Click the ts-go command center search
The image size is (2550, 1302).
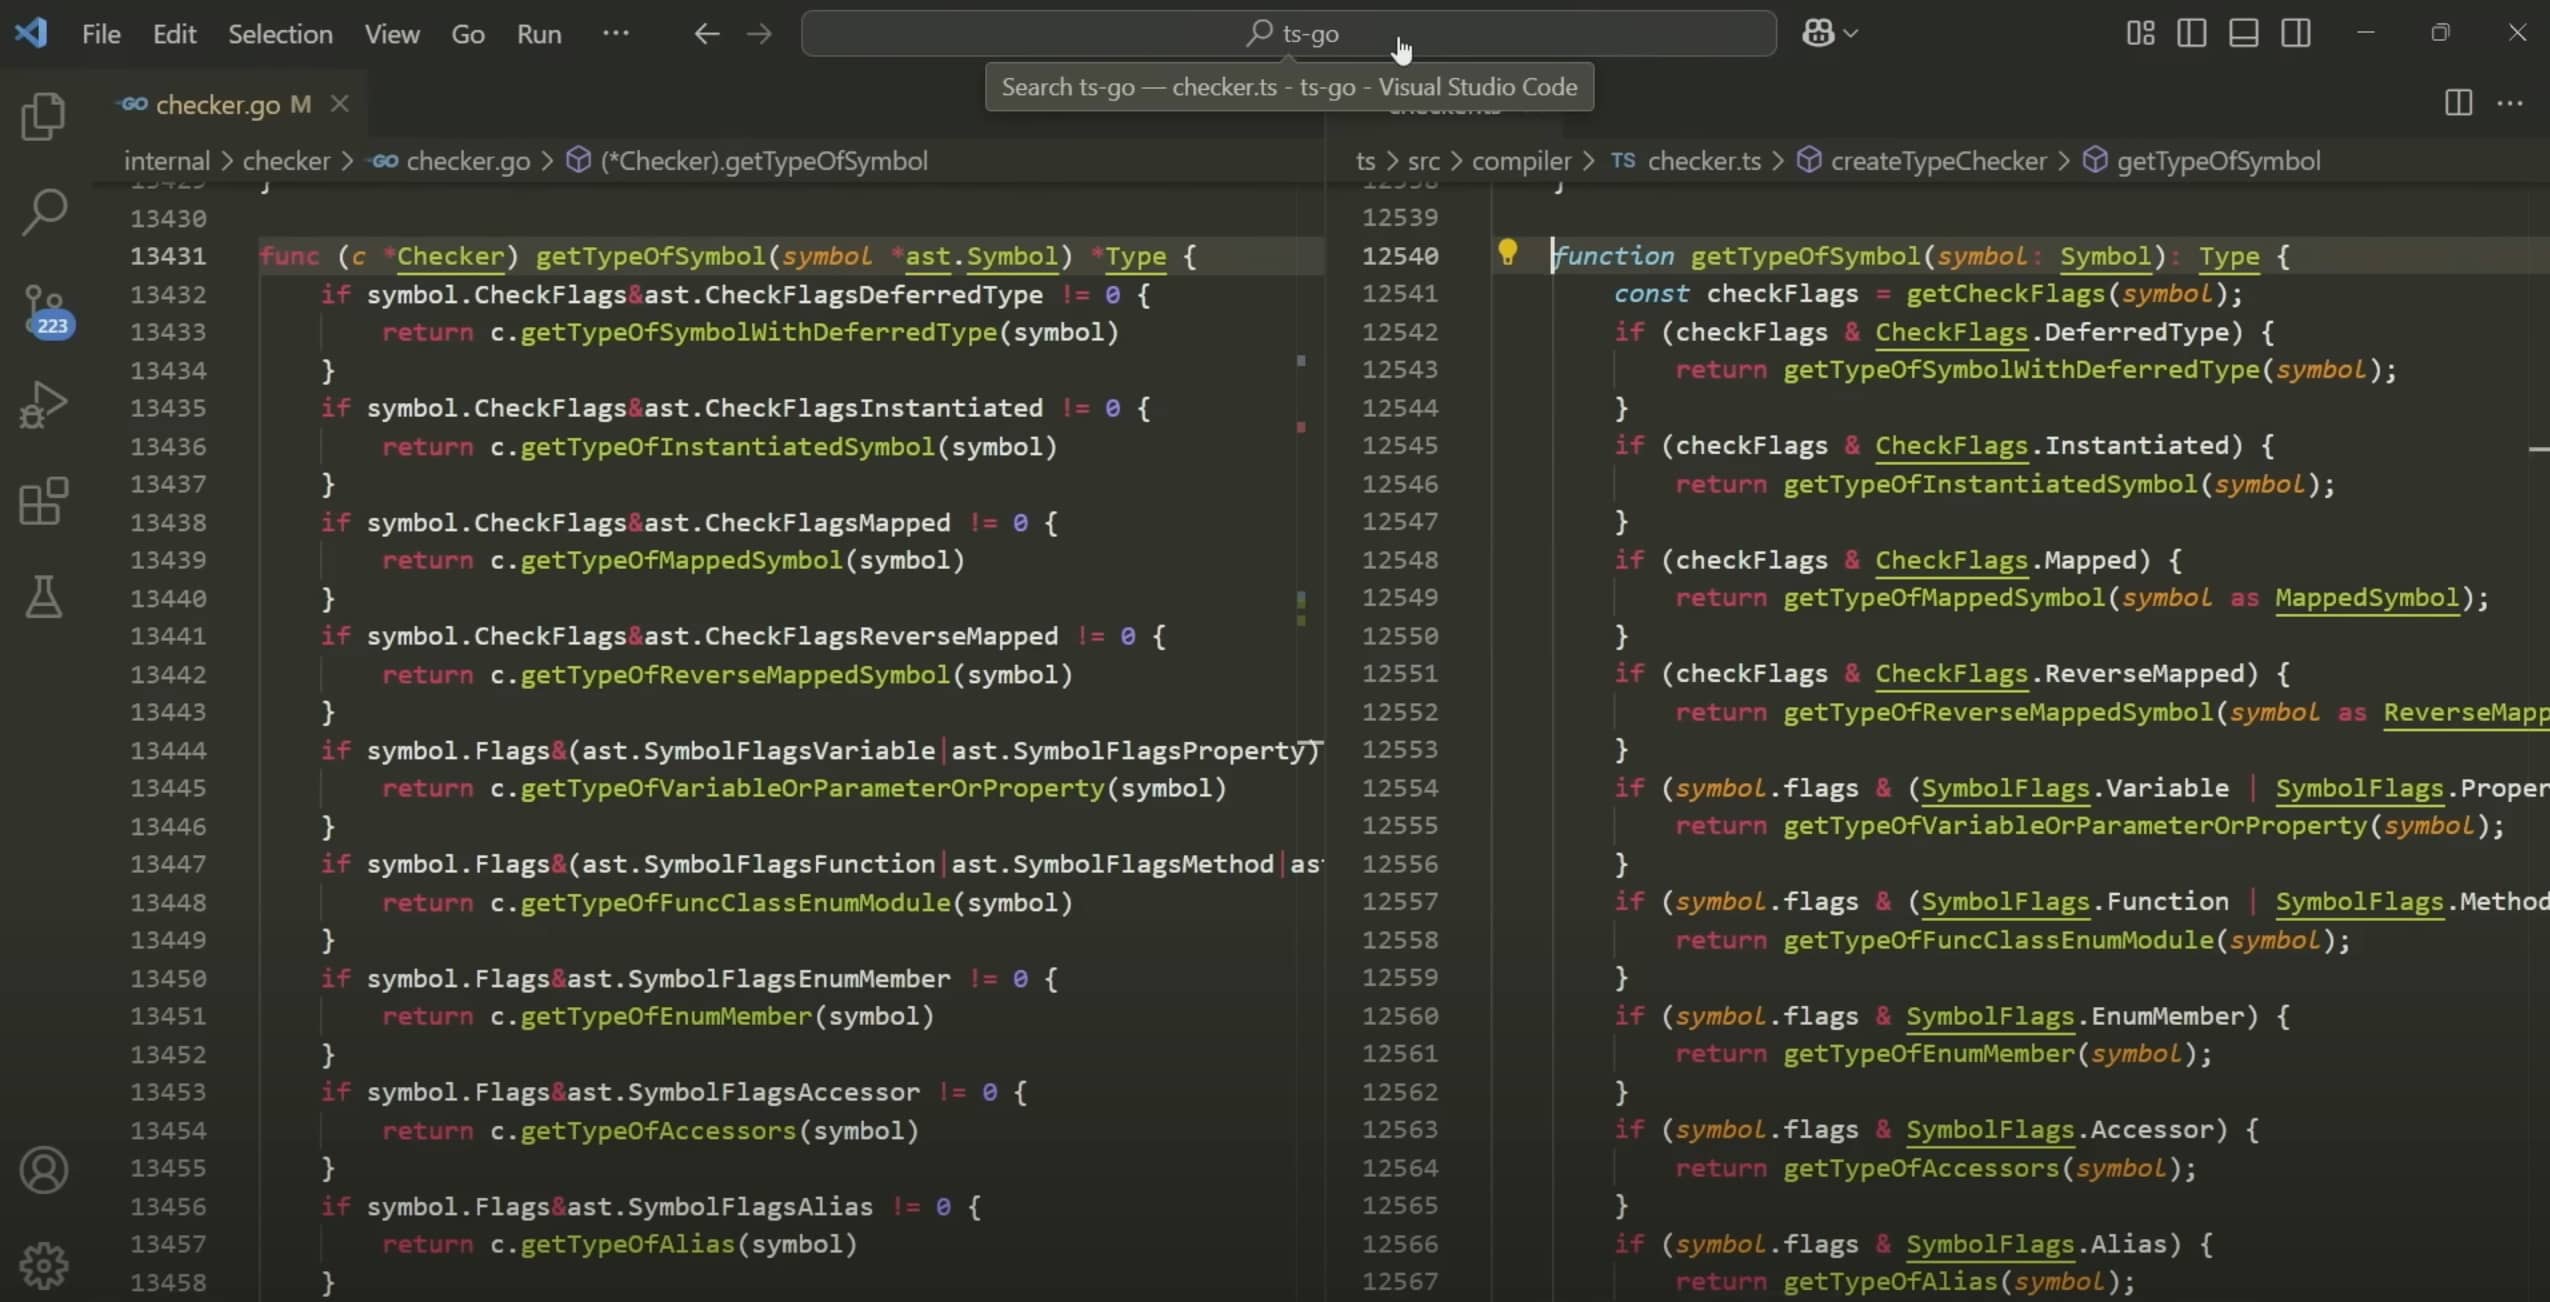1289,33
